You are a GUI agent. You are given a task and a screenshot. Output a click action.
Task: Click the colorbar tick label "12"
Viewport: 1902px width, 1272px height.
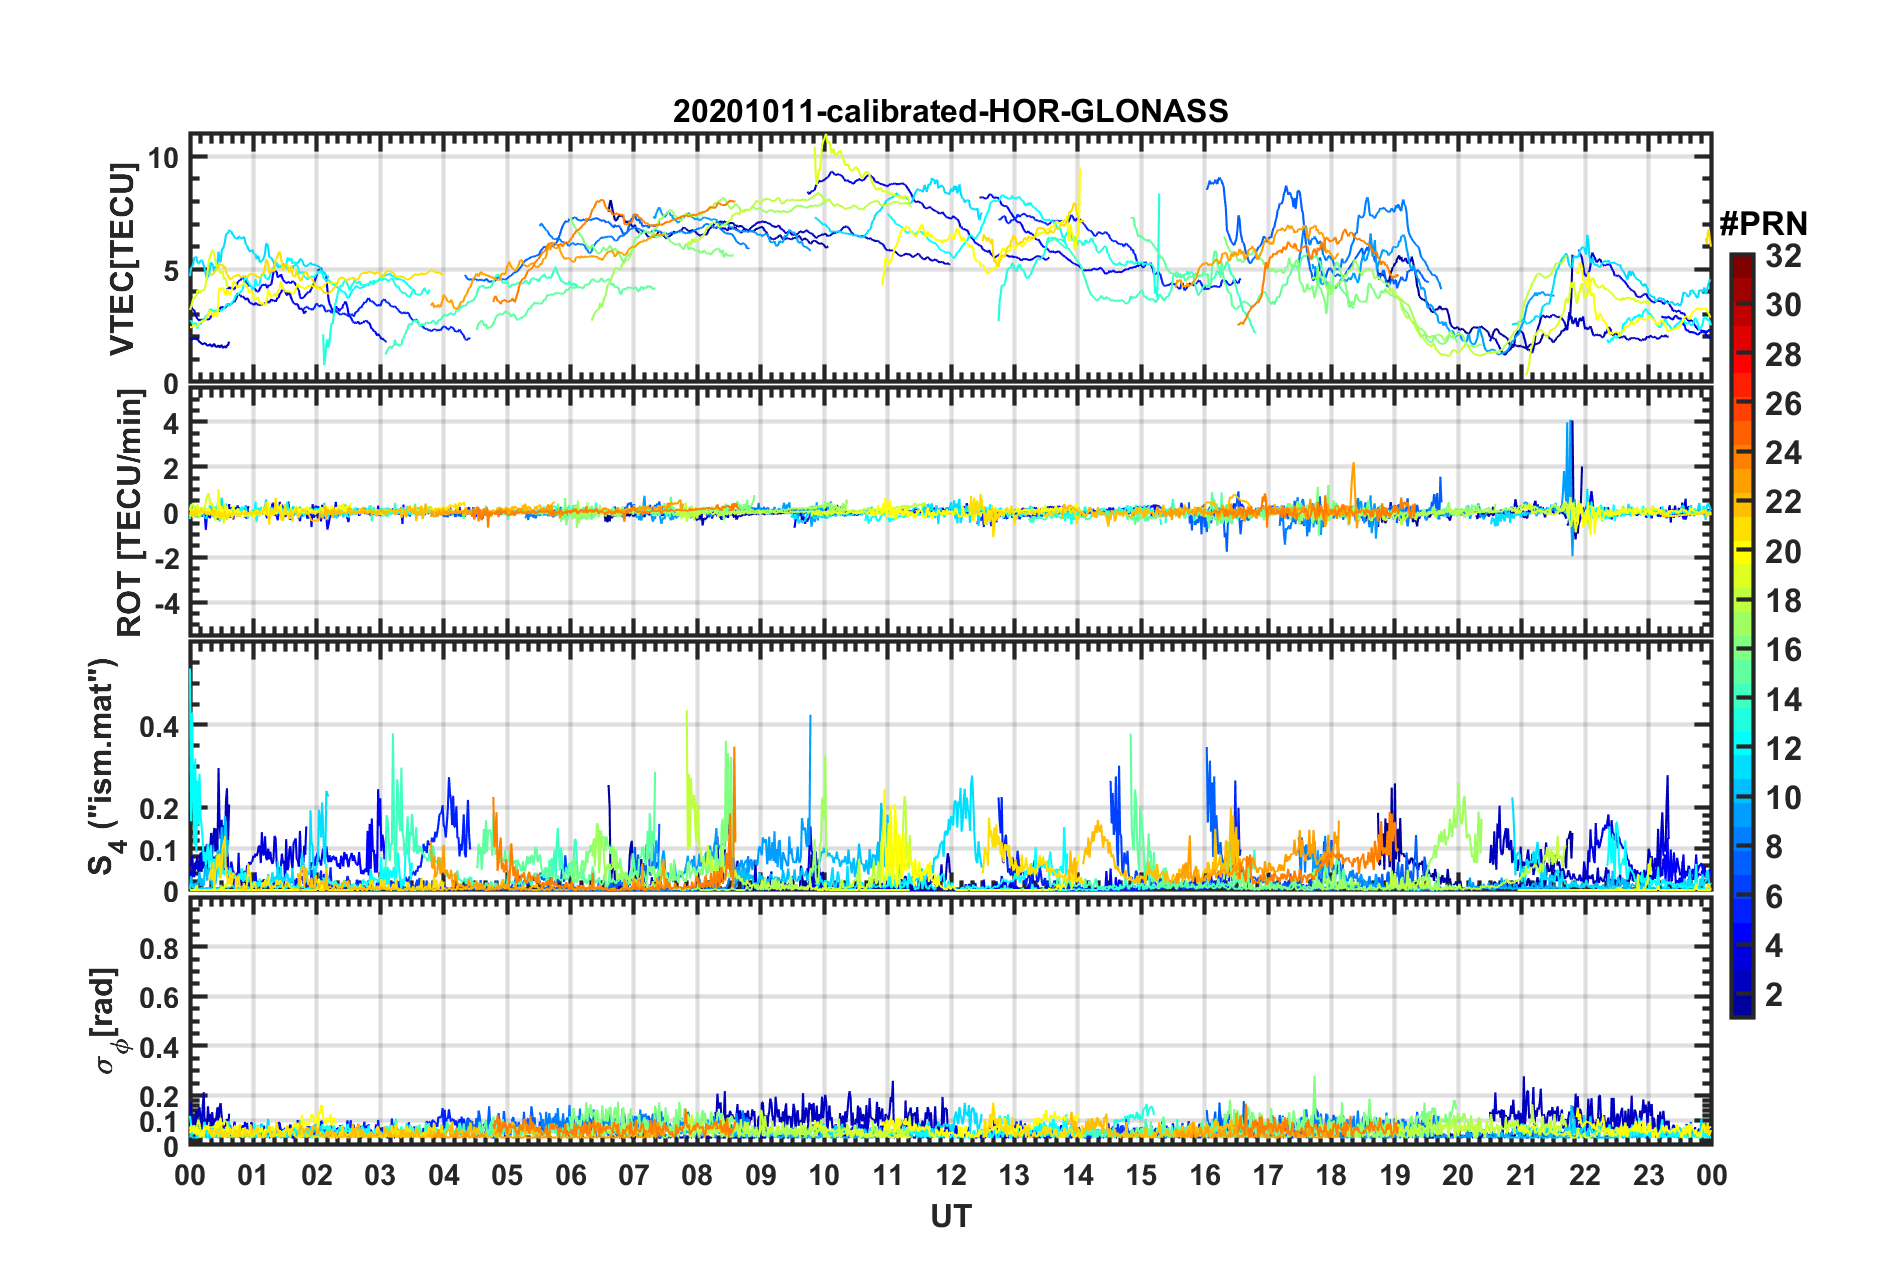(x=1784, y=749)
